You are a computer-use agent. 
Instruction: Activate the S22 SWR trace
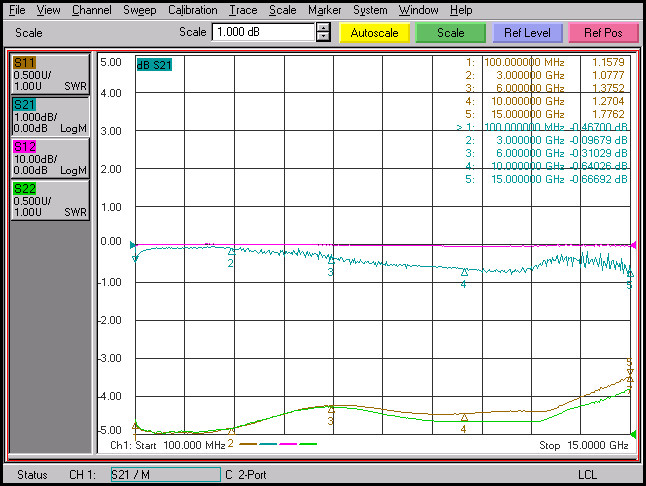tap(49, 200)
